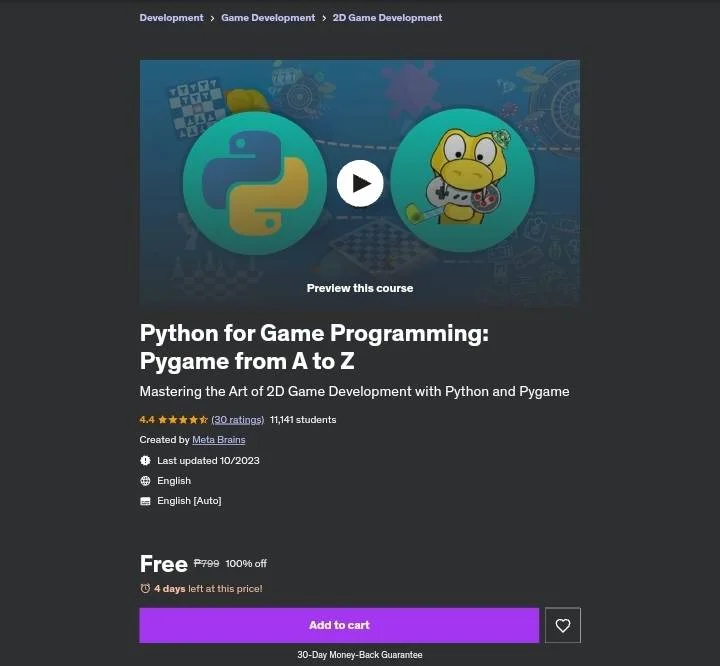The image size is (720, 666).
Task: Click the chevron after Development breadcrumb
Action: click(x=212, y=18)
